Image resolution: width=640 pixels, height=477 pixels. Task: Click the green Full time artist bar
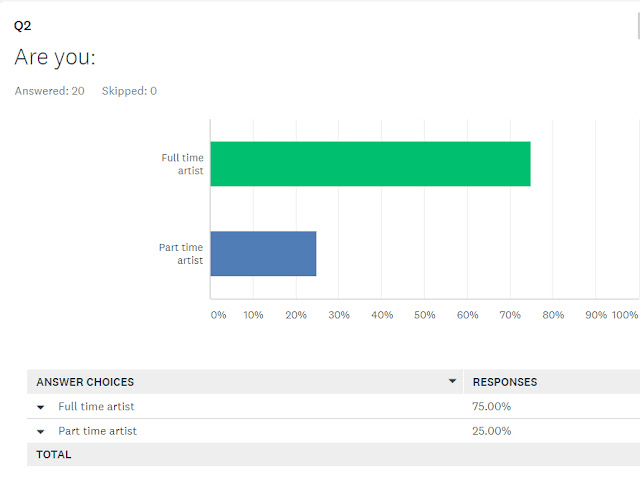point(371,164)
